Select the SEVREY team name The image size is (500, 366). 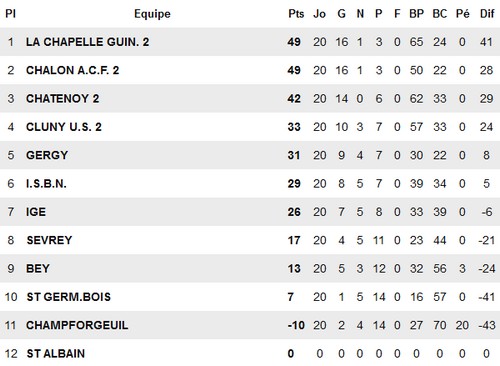point(49,240)
